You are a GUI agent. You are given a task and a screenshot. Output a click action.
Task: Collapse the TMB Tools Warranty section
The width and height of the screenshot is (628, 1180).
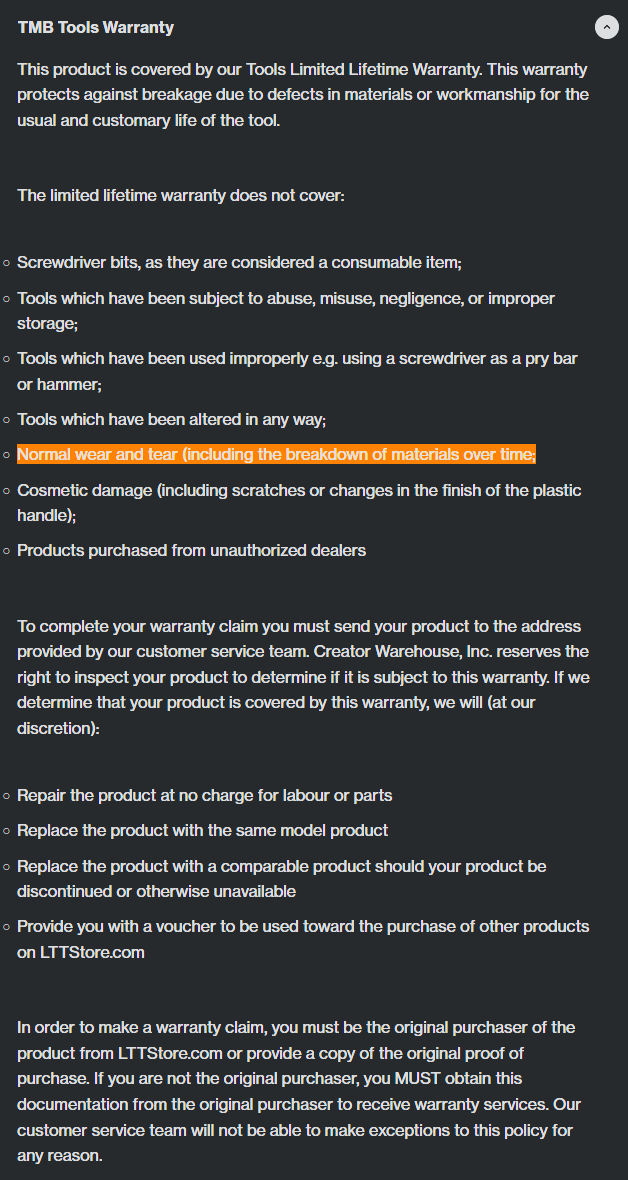pyautogui.click(x=606, y=27)
